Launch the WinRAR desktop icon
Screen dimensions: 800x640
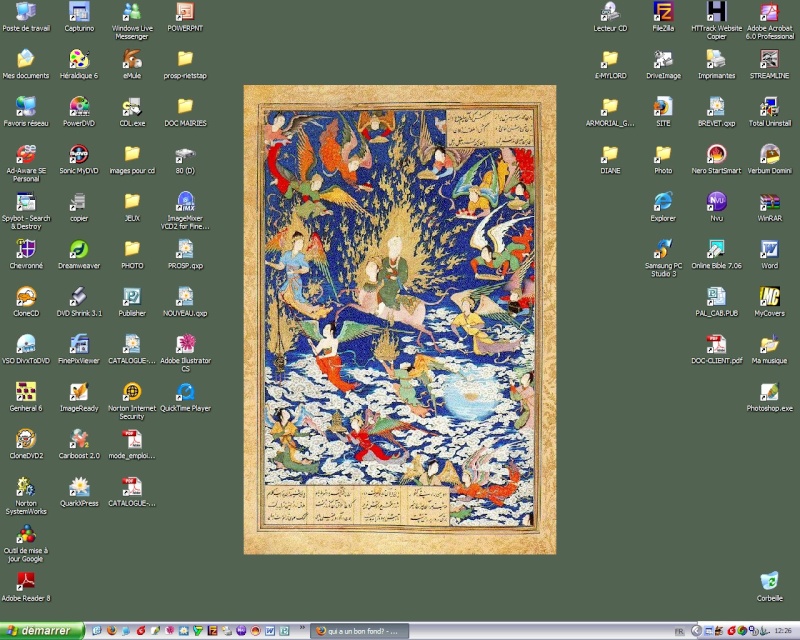pos(769,206)
